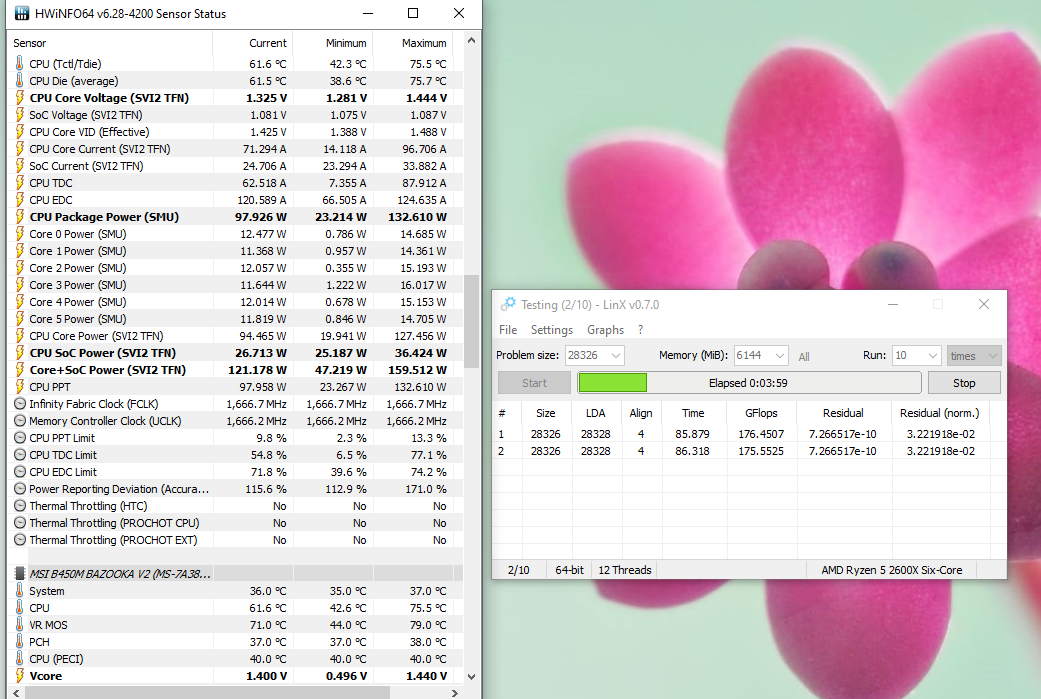The image size is (1041, 699).
Task: Click the lightning icon beside CPU Package Power
Action: [20, 217]
